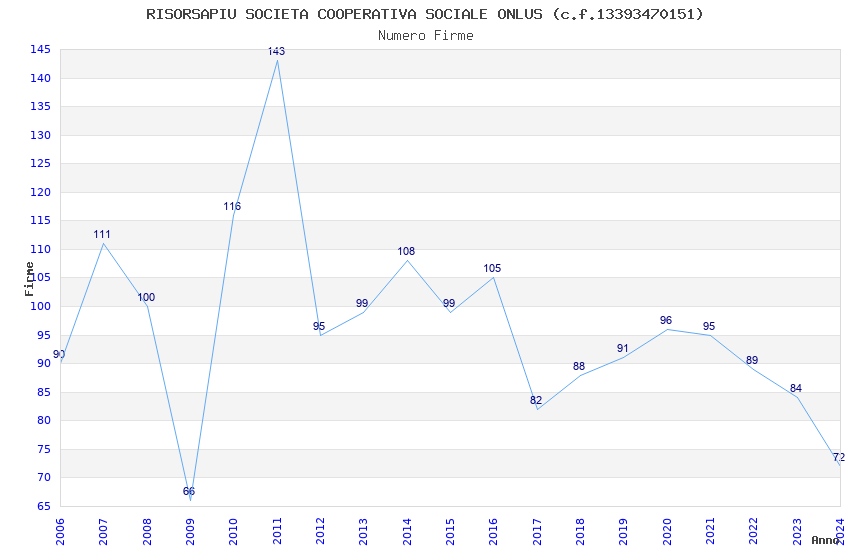Click the data label 108 for 2014

(x=406, y=251)
